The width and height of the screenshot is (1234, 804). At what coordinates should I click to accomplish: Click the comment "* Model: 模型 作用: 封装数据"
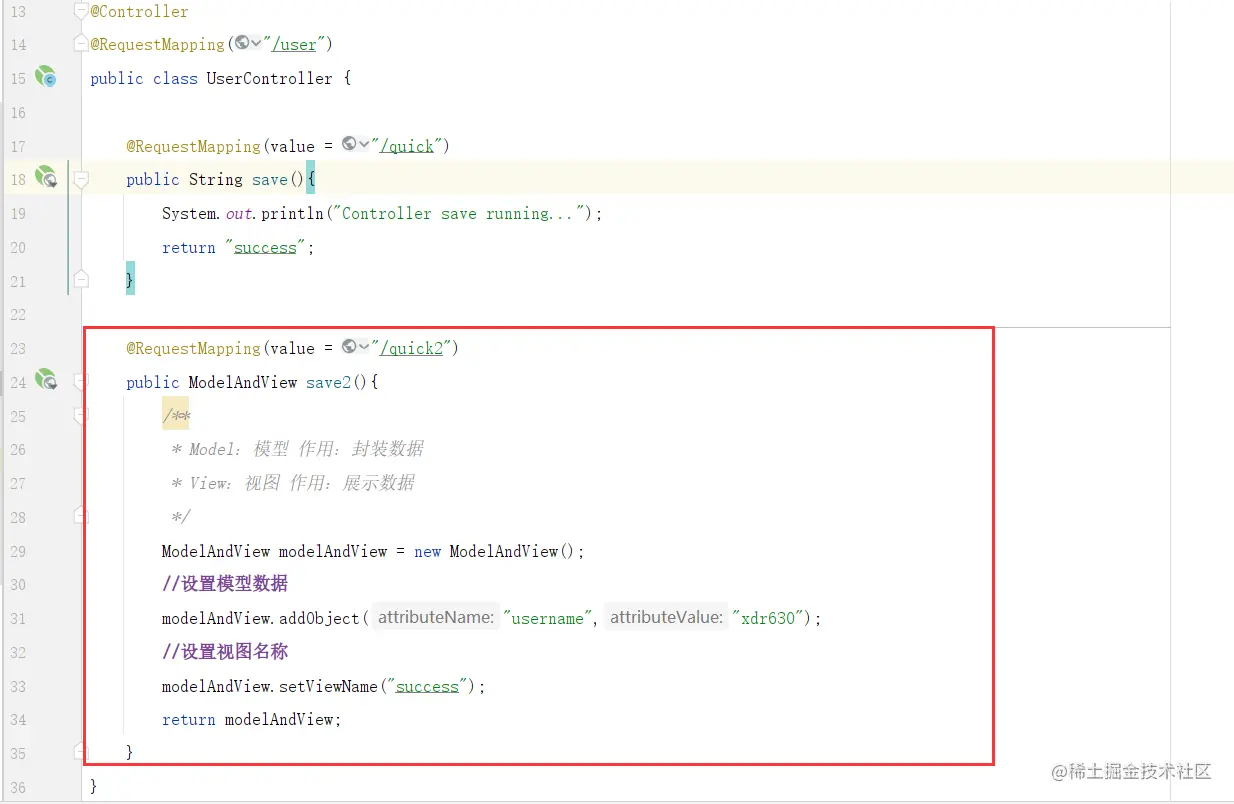pos(298,449)
